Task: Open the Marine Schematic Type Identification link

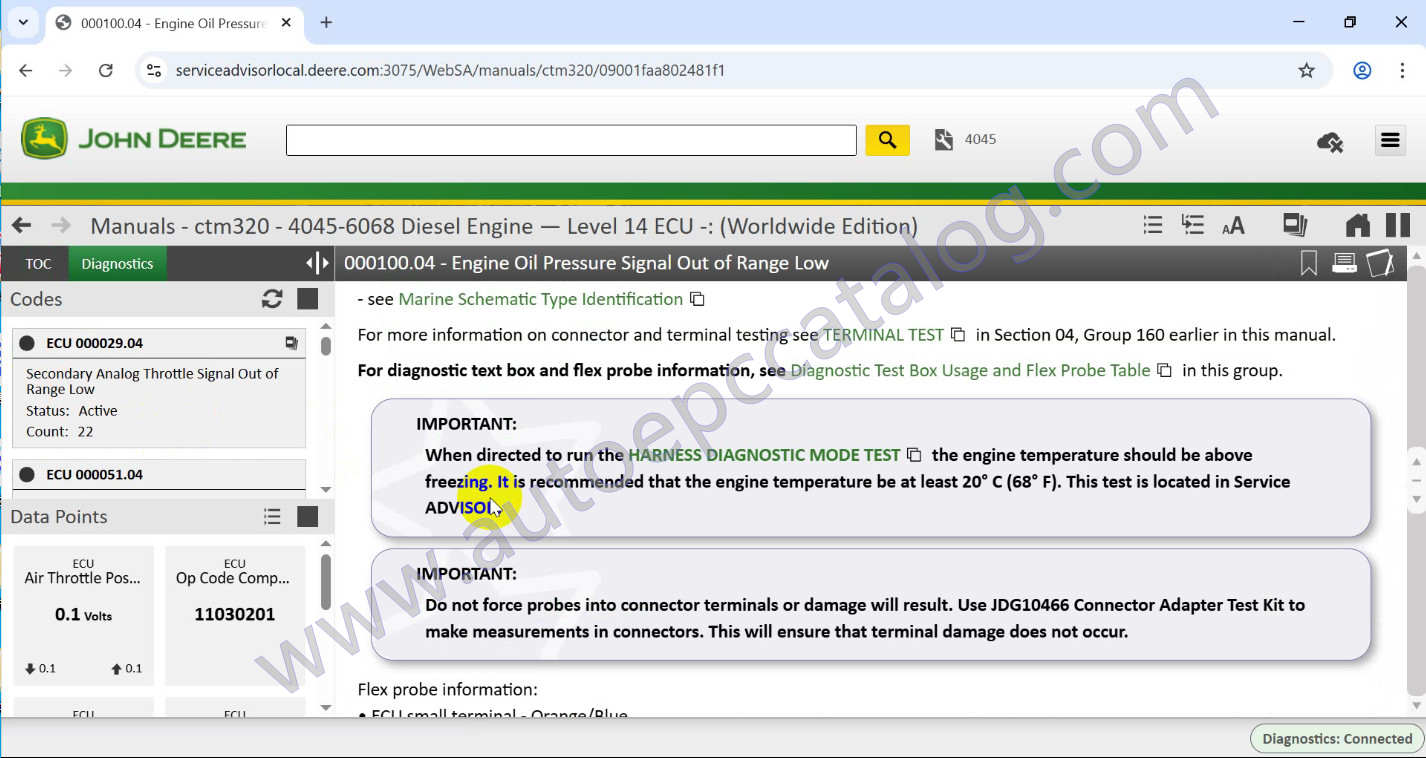Action: click(x=538, y=299)
